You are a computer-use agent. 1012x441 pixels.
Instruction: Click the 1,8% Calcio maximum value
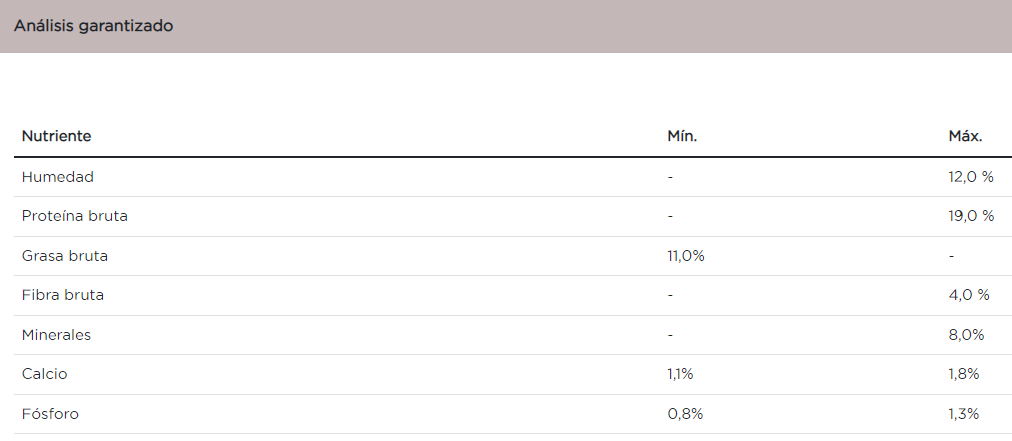(x=963, y=374)
